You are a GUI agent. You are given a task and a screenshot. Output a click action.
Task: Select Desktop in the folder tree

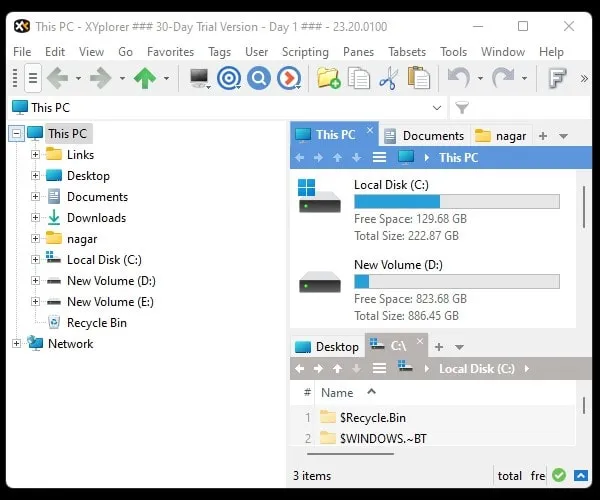pyautogui.click(x=88, y=176)
